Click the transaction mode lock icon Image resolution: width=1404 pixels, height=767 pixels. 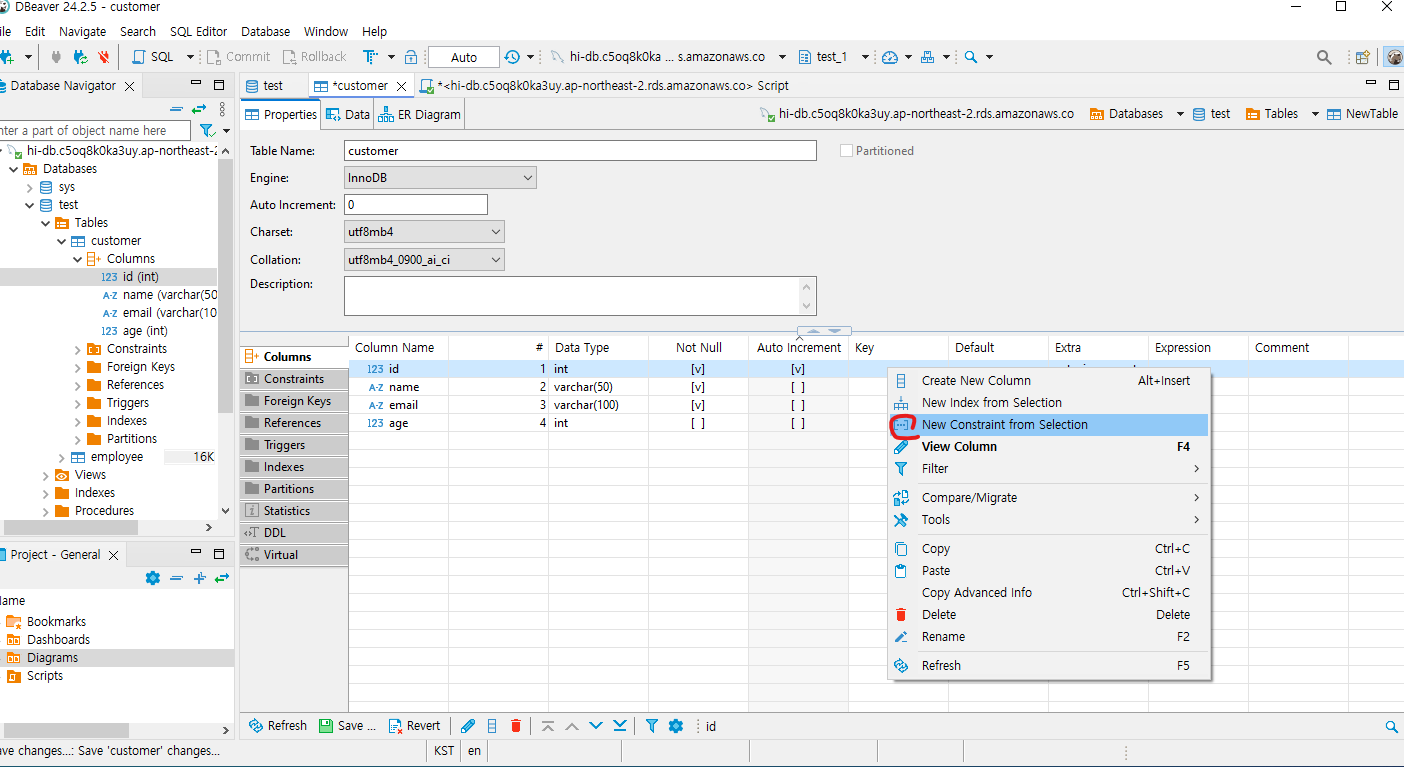(410, 57)
